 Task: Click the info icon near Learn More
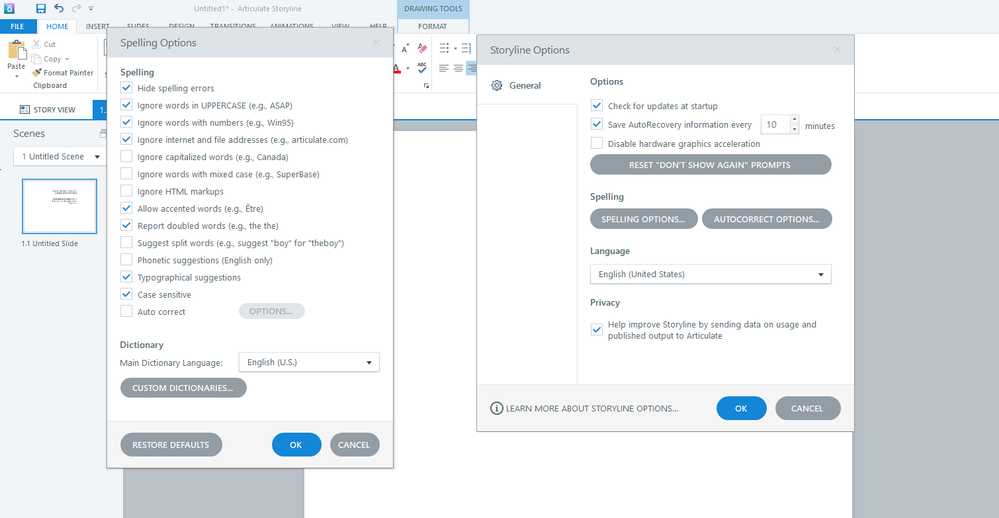point(496,408)
